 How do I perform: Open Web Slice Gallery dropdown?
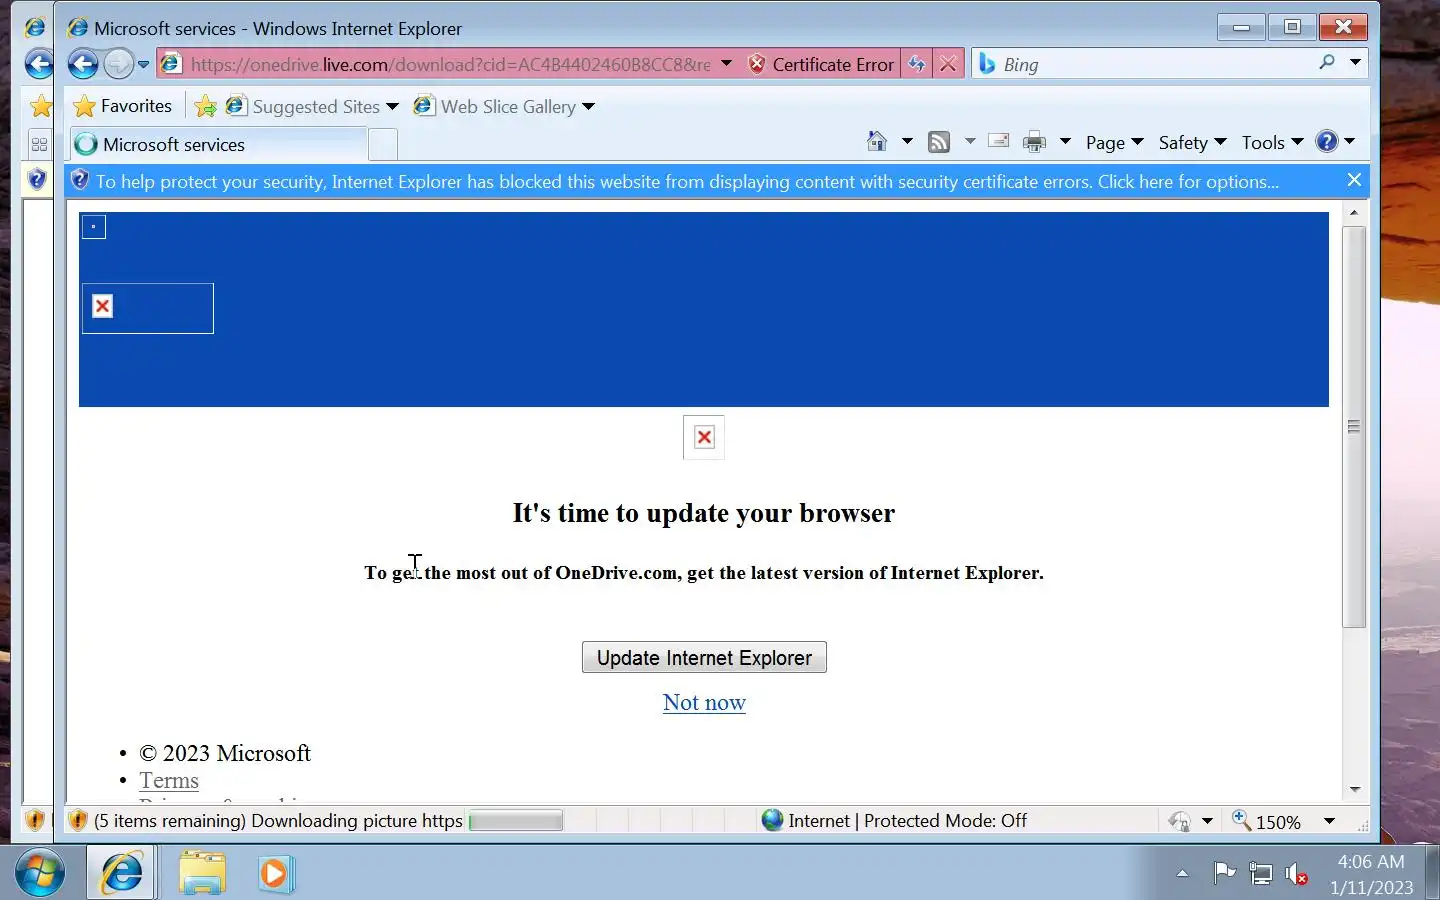click(x=505, y=106)
